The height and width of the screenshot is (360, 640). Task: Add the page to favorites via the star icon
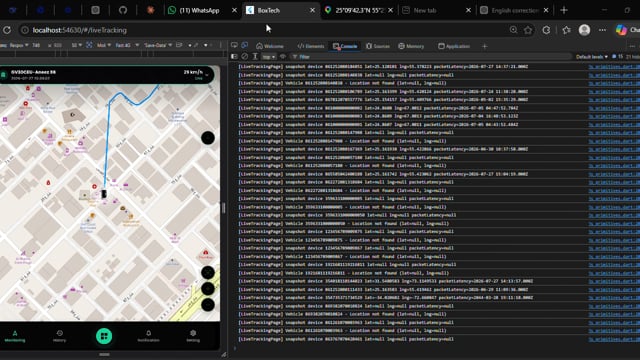(x=528, y=30)
